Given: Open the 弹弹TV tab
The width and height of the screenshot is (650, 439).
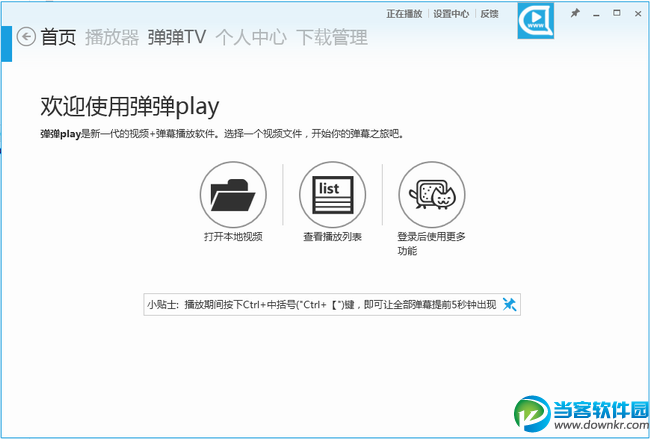Looking at the screenshot, I should pyautogui.click(x=177, y=37).
